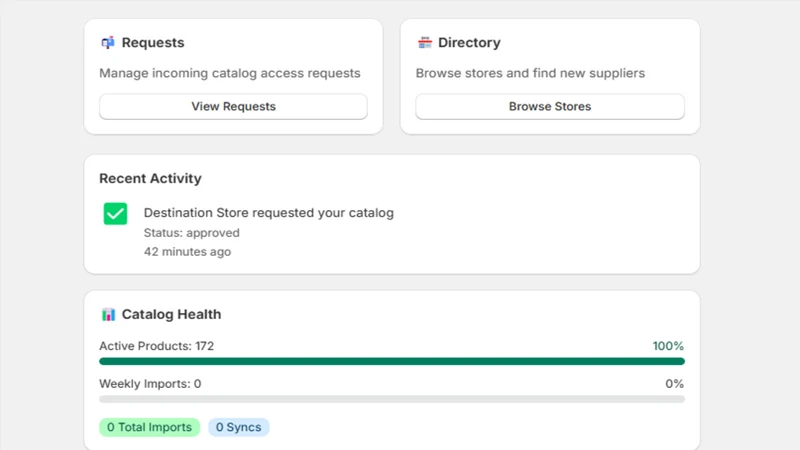Click the 0% percentage value
The width and height of the screenshot is (800, 450).
pyautogui.click(x=674, y=384)
